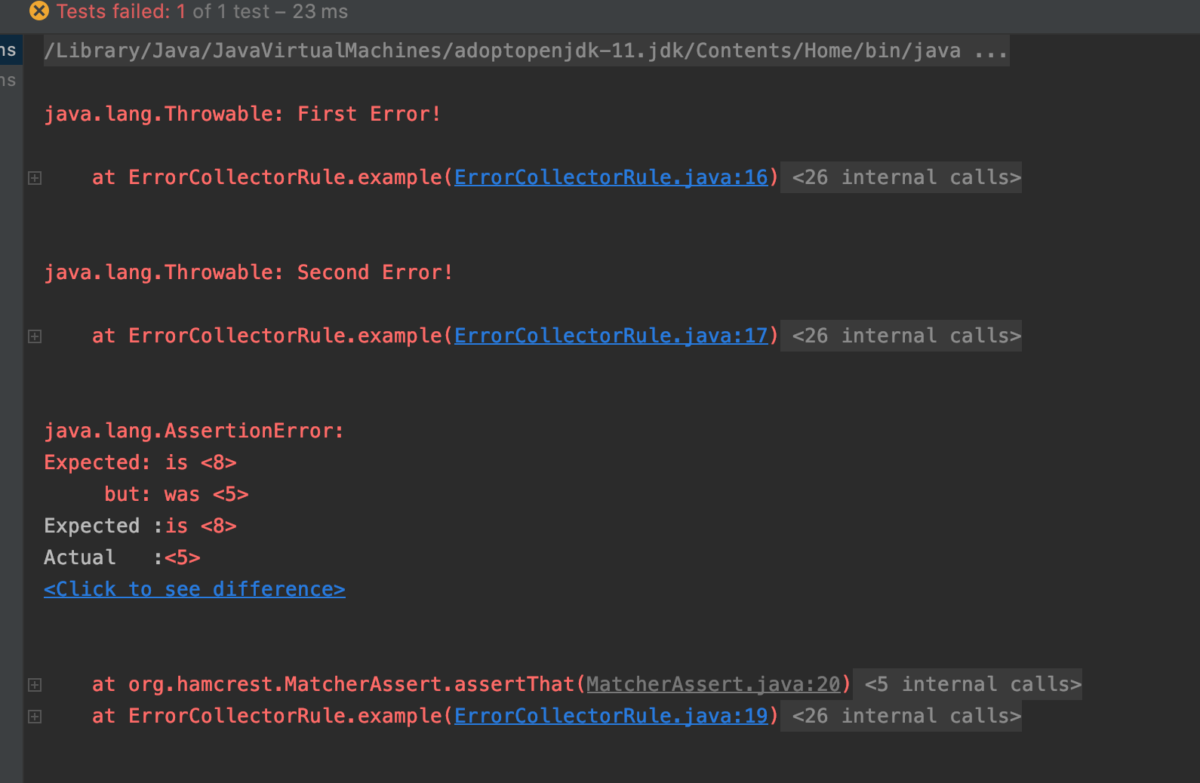
Task: Select the First Error throwable message text
Action: pos(242,113)
